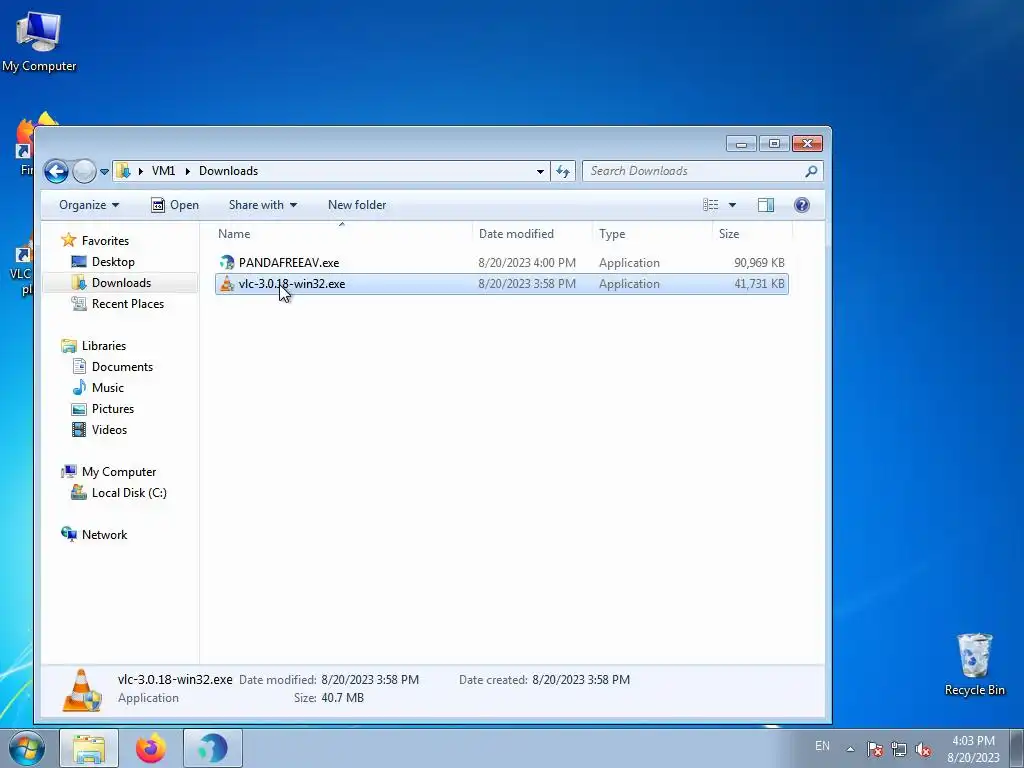The width and height of the screenshot is (1024, 768).
Task: Open the Music library
Action: (108, 387)
